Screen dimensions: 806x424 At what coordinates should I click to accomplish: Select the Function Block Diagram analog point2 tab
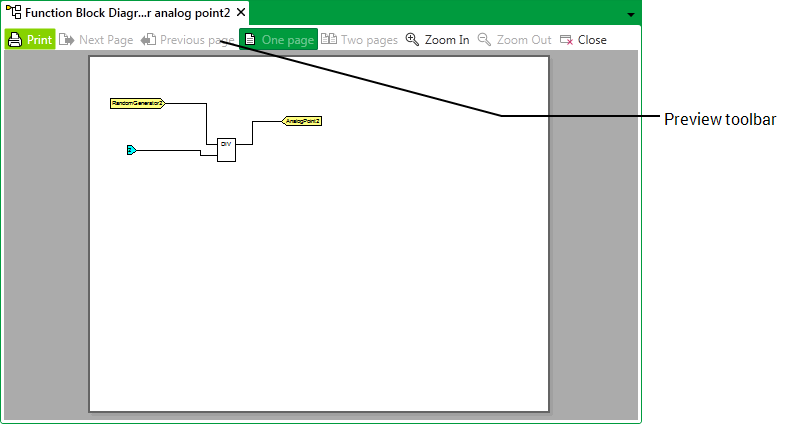tap(127, 12)
